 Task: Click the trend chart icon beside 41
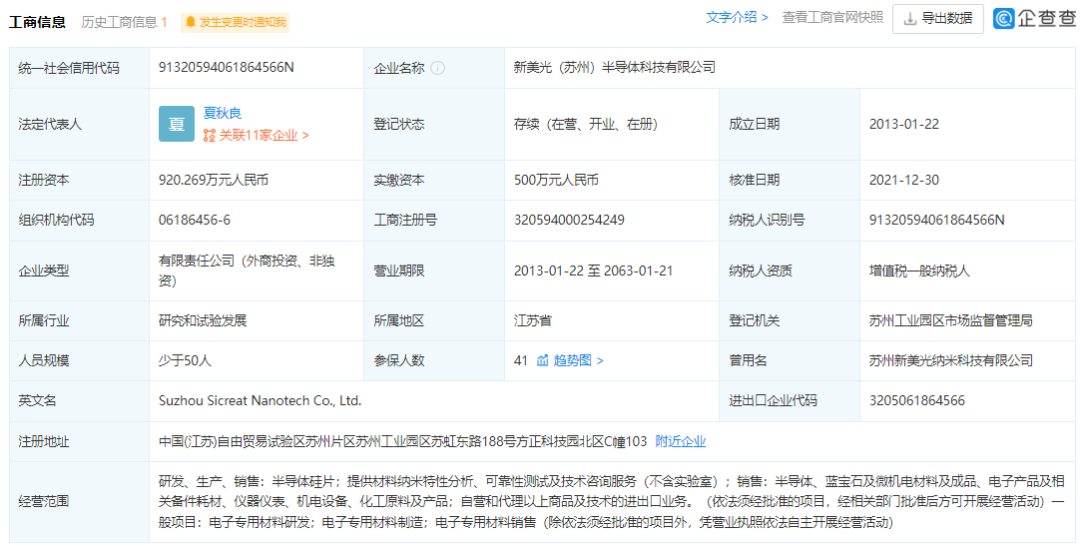click(543, 360)
